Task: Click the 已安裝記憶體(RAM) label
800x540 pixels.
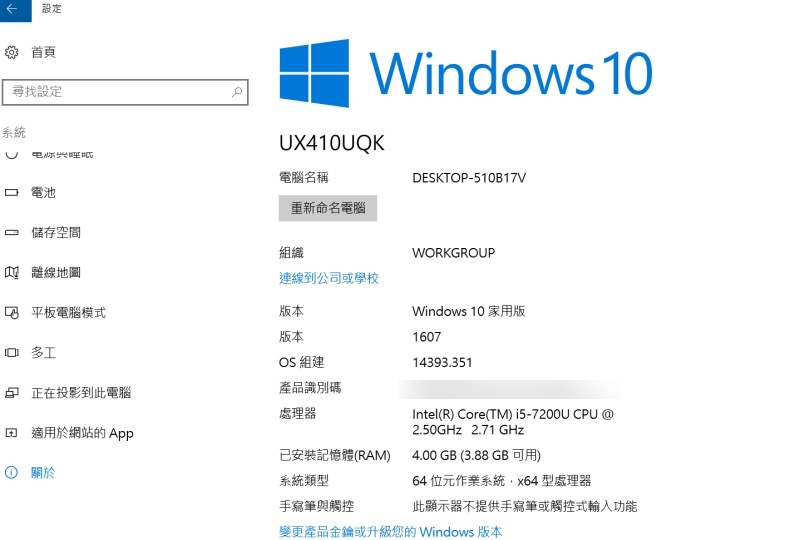Action: click(335, 455)
